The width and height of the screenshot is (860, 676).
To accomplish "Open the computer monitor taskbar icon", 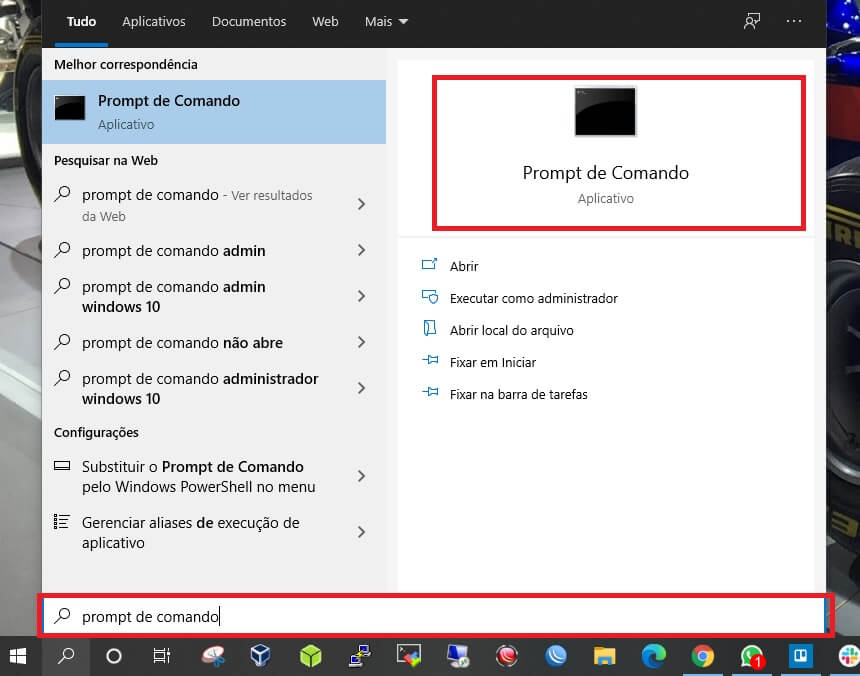I will 457,656.
